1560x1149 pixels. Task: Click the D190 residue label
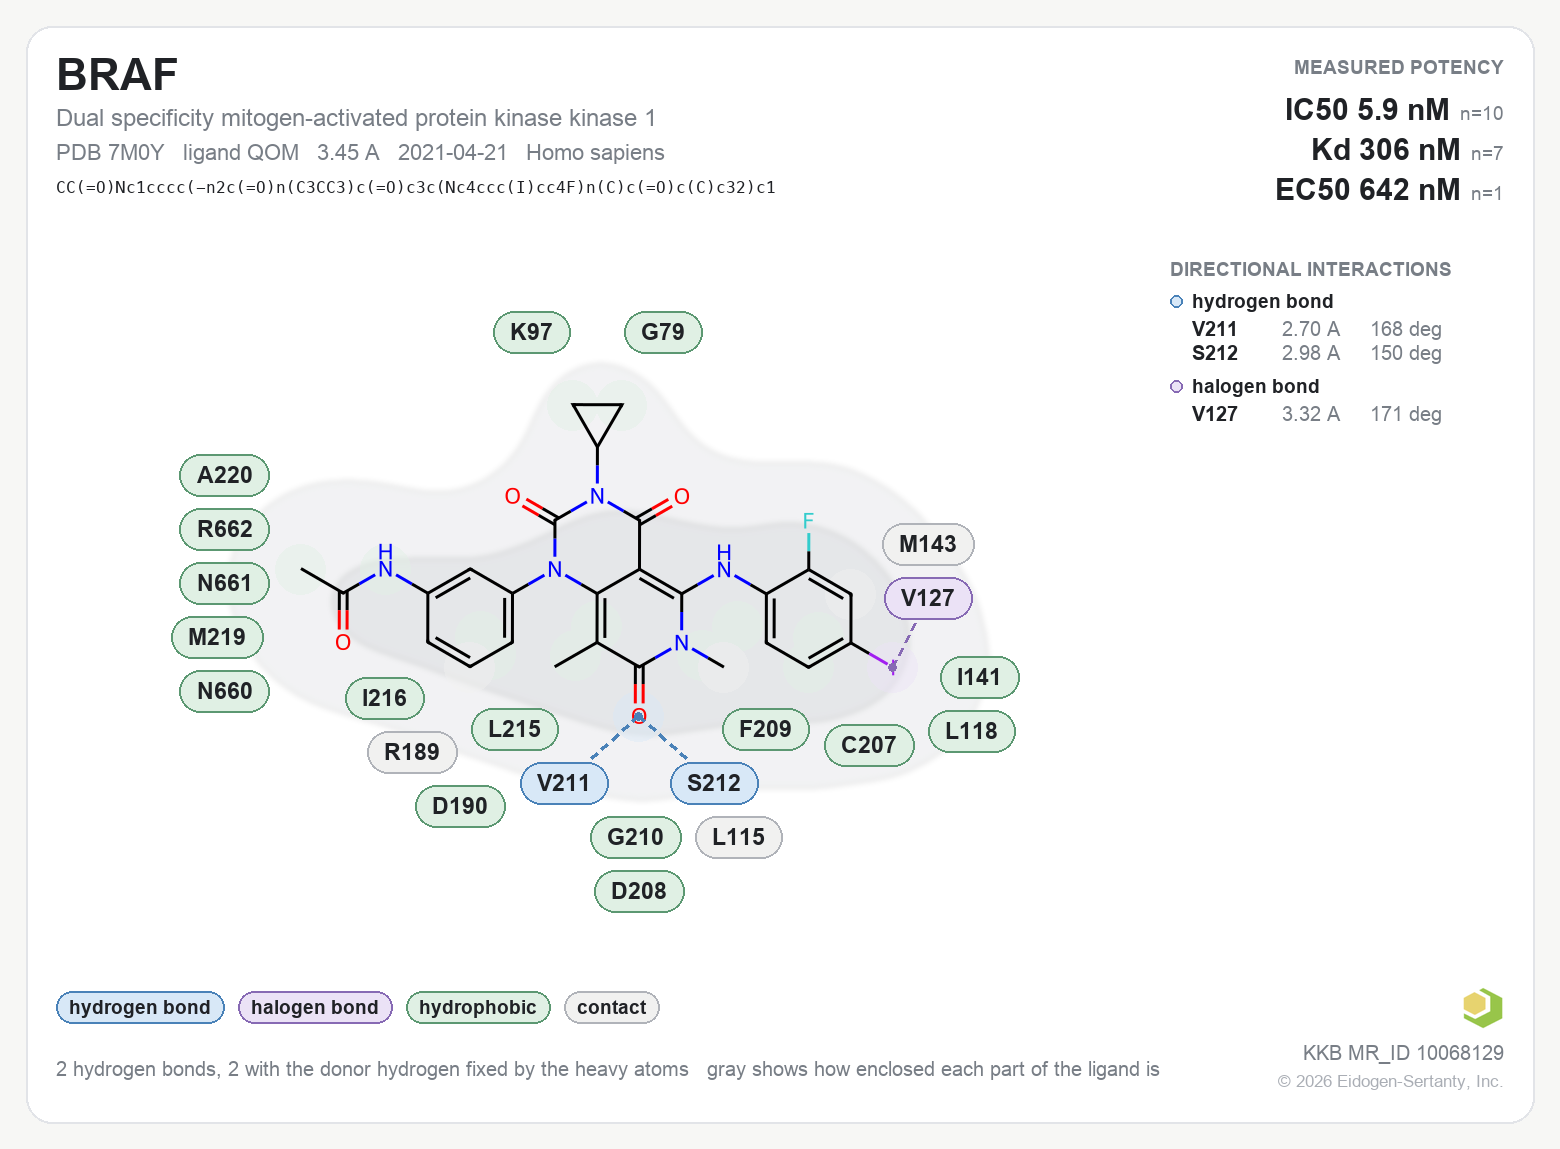460,806
